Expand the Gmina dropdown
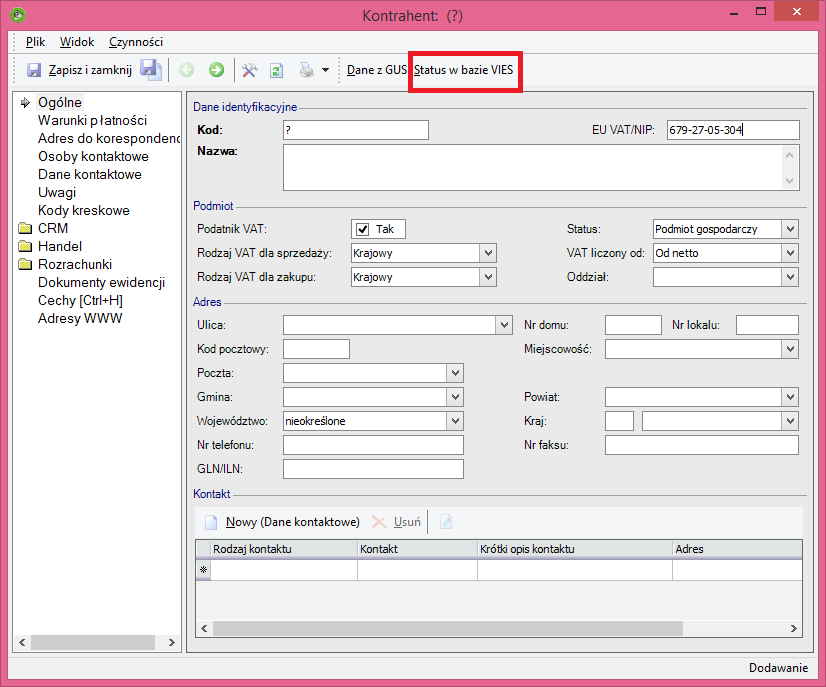Screen dimensions: 826x687 455,397
